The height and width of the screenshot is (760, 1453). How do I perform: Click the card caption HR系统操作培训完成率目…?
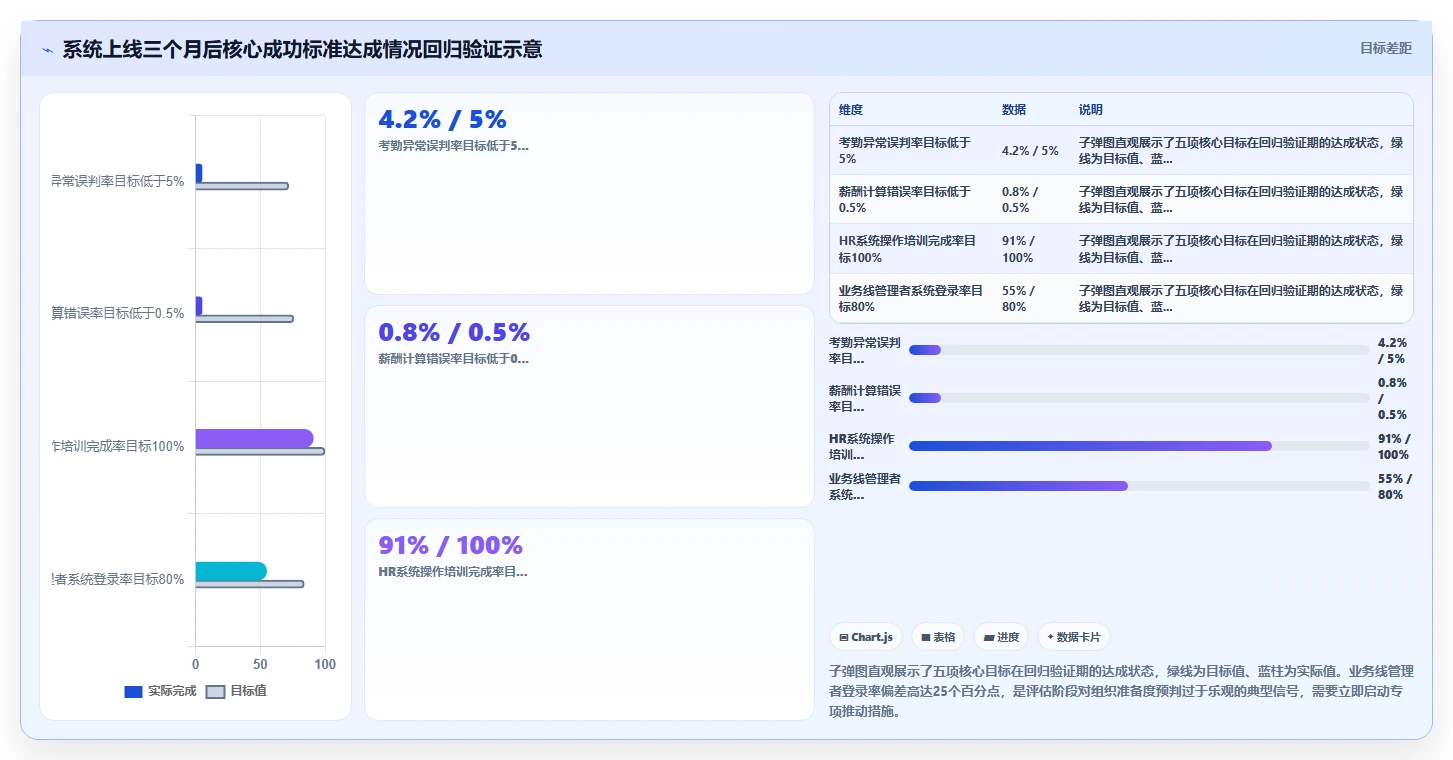point(452,572)
